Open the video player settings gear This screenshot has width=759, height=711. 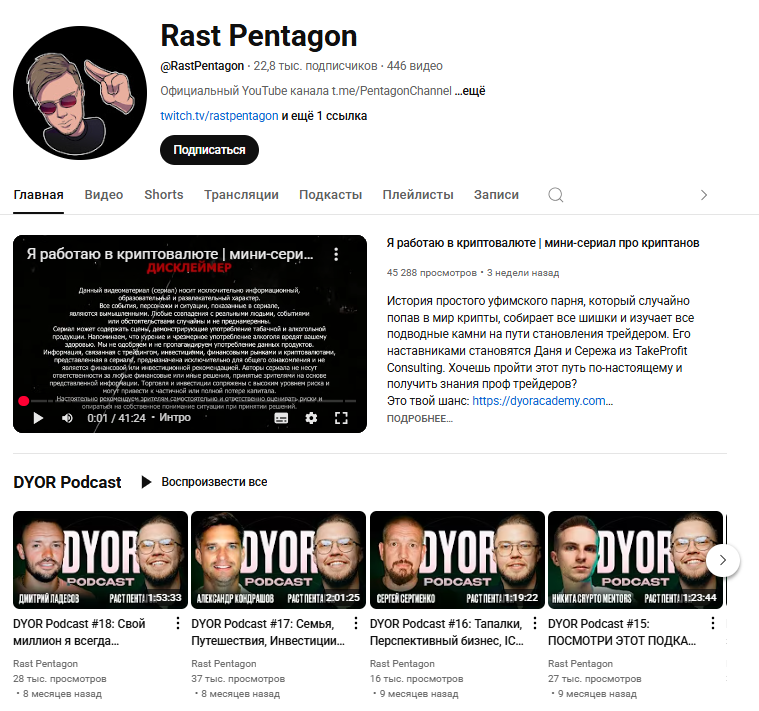(x=311, y=418)
